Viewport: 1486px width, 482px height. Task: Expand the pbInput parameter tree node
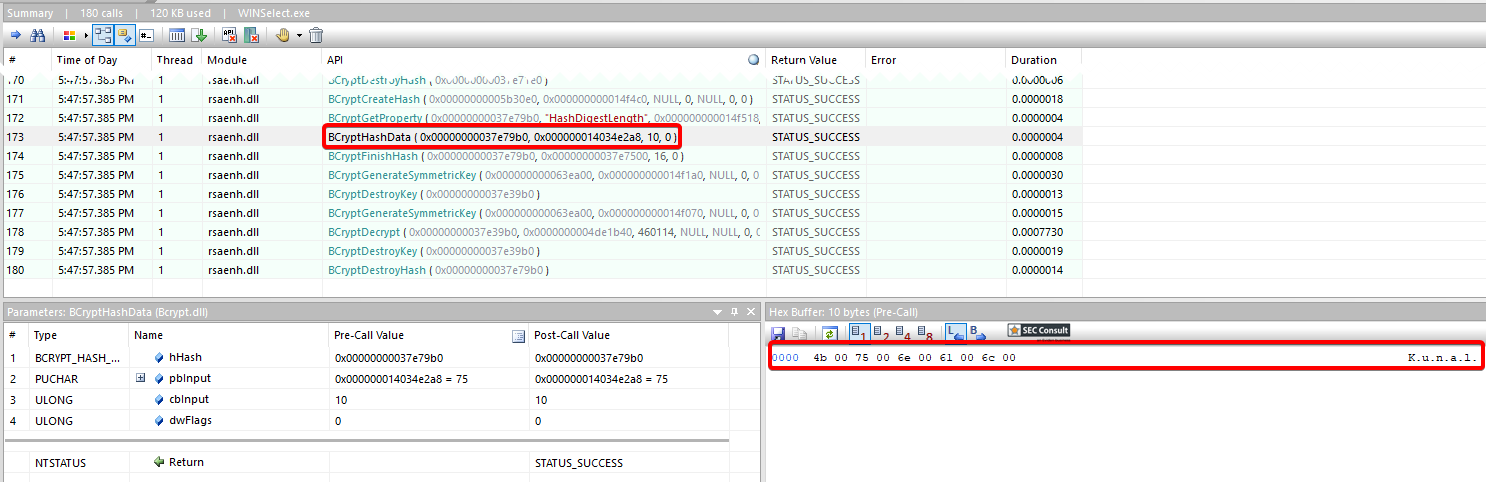click(141, 379)
